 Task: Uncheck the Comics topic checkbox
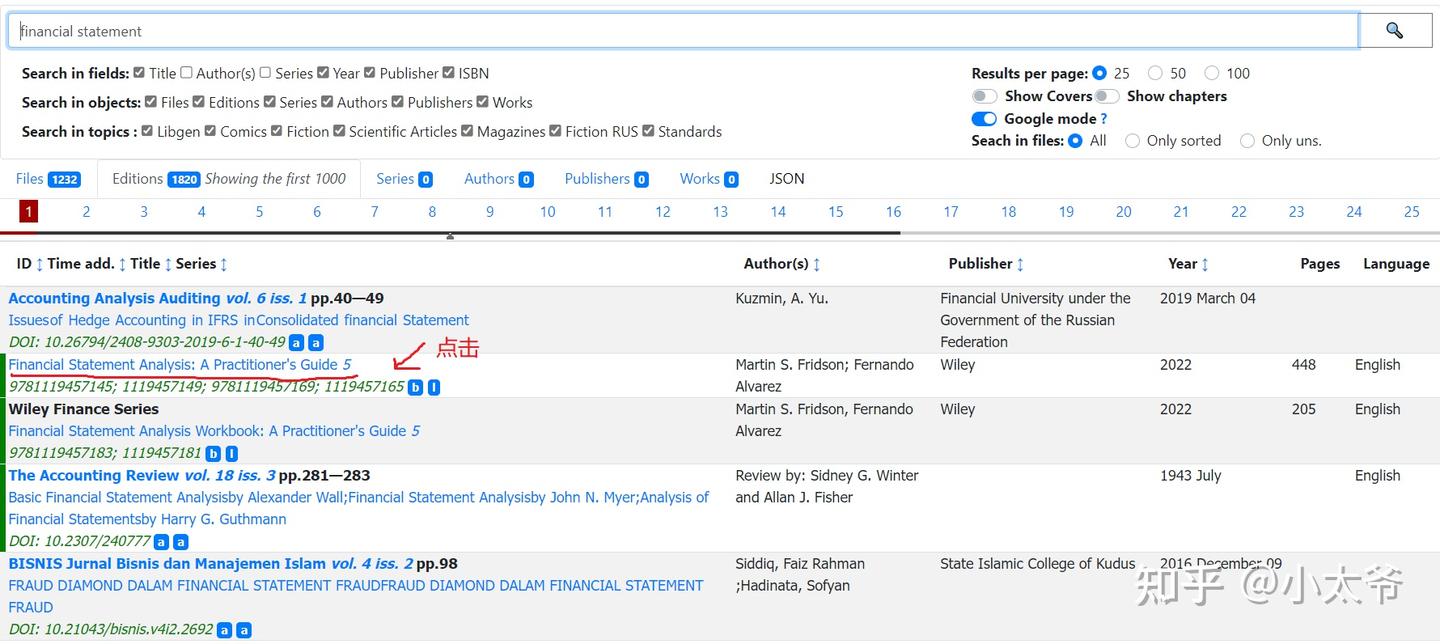211,131
